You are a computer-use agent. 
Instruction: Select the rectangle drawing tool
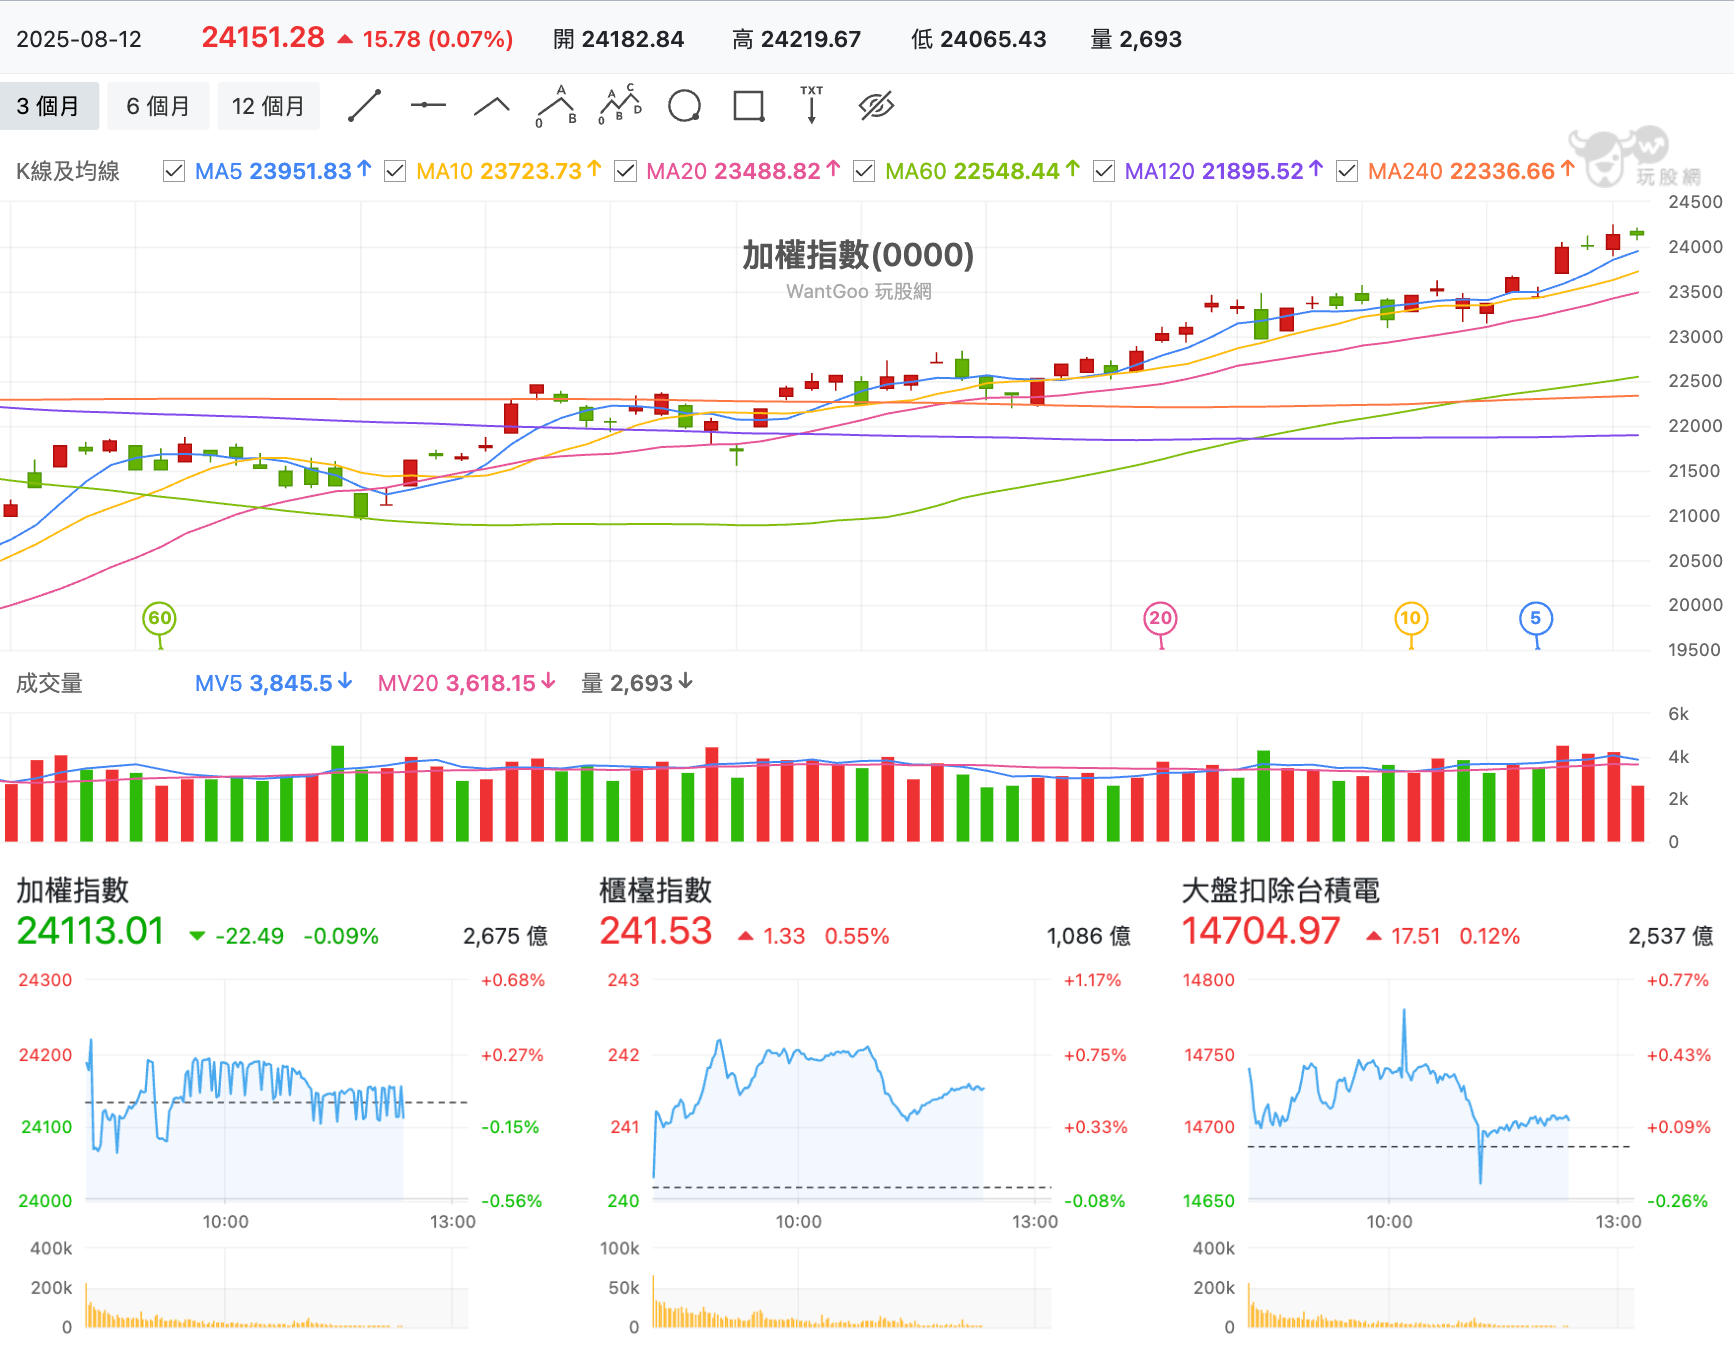(748, 106)
